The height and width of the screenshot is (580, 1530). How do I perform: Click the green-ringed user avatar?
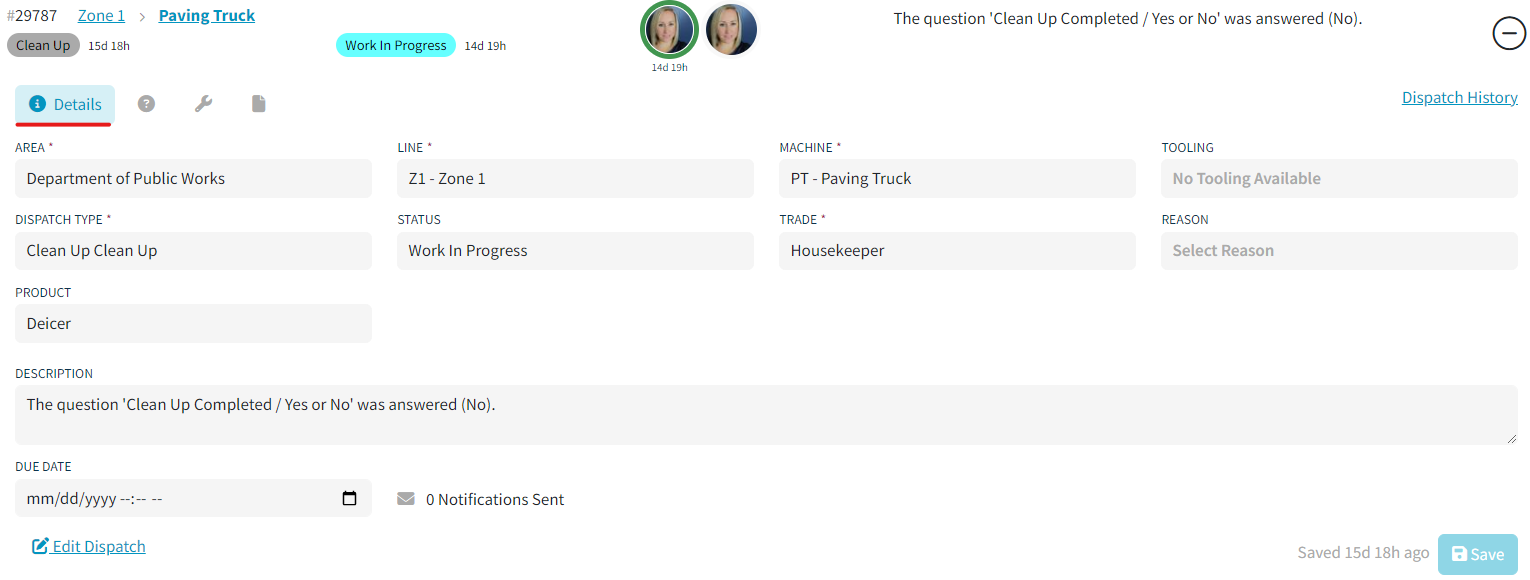coord(669,30)
